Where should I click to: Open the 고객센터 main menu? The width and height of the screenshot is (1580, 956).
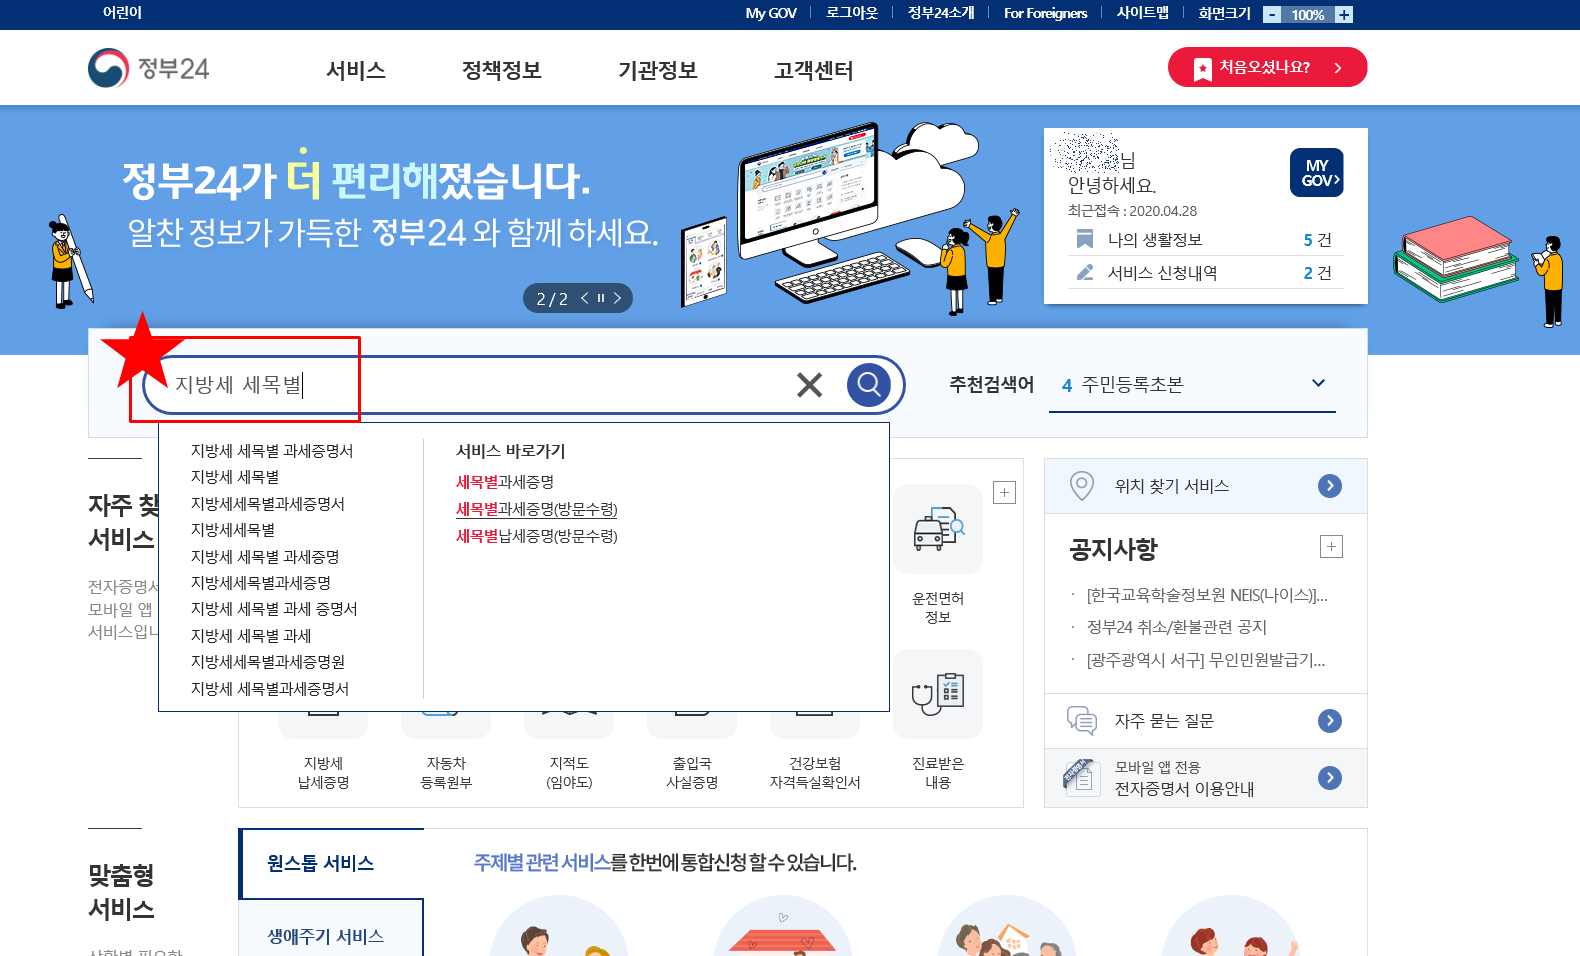813,70
